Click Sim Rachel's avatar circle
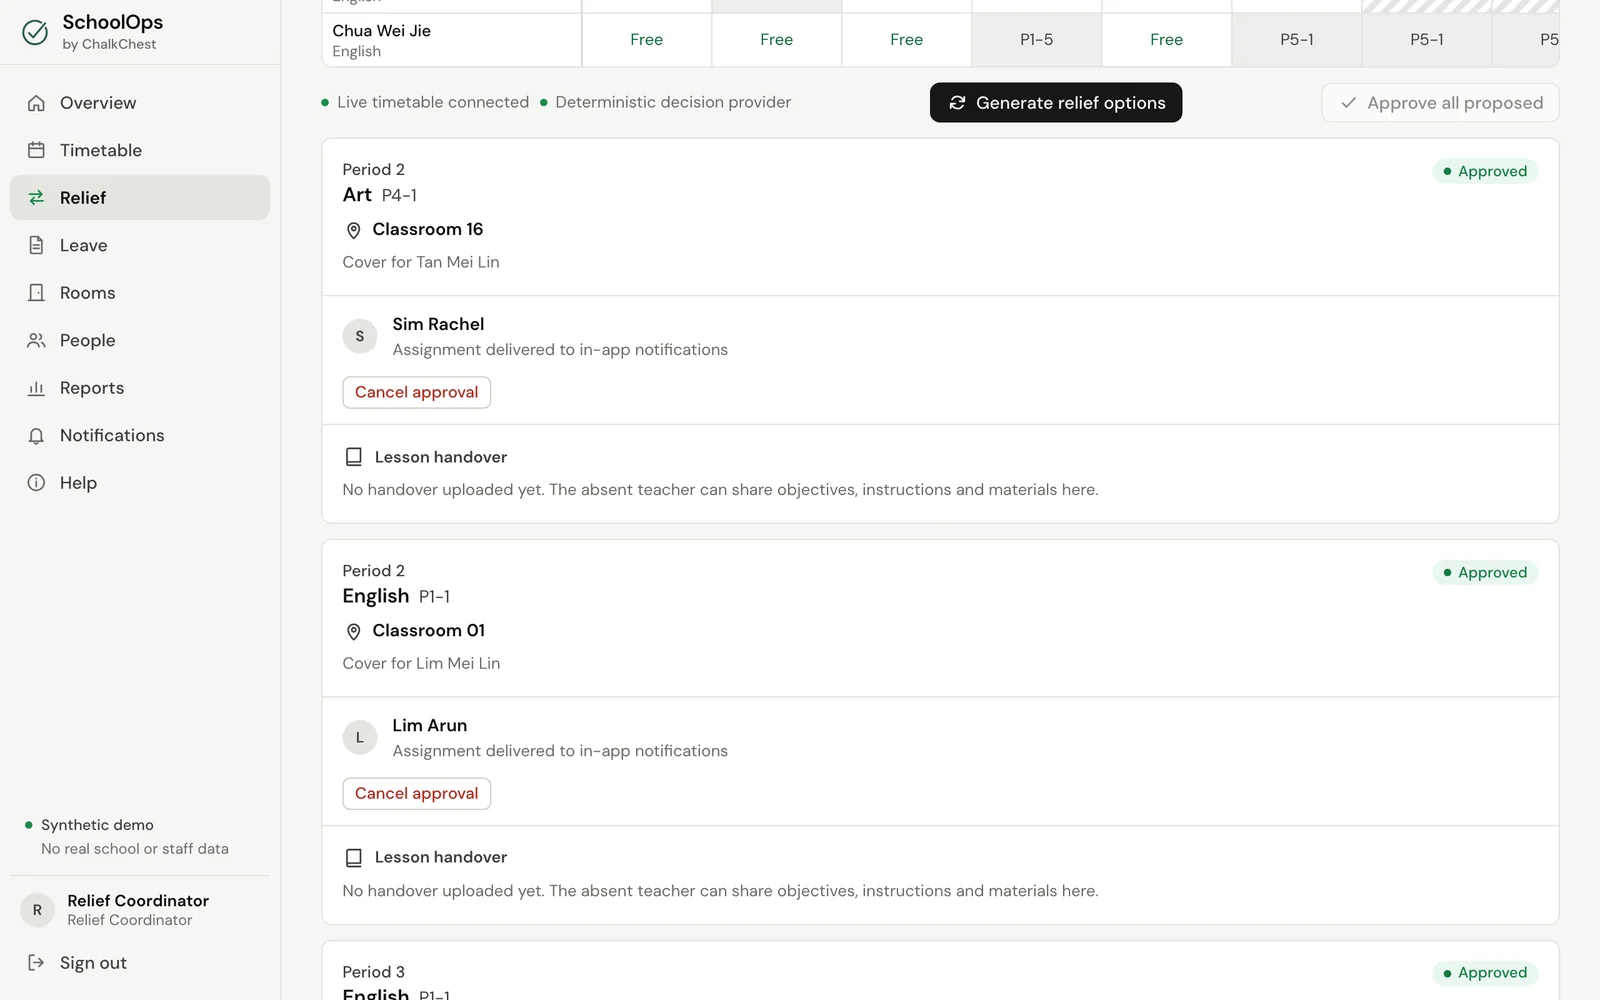The width and height of the screenshot is (1600, 1000). click(x=360, y=337)
